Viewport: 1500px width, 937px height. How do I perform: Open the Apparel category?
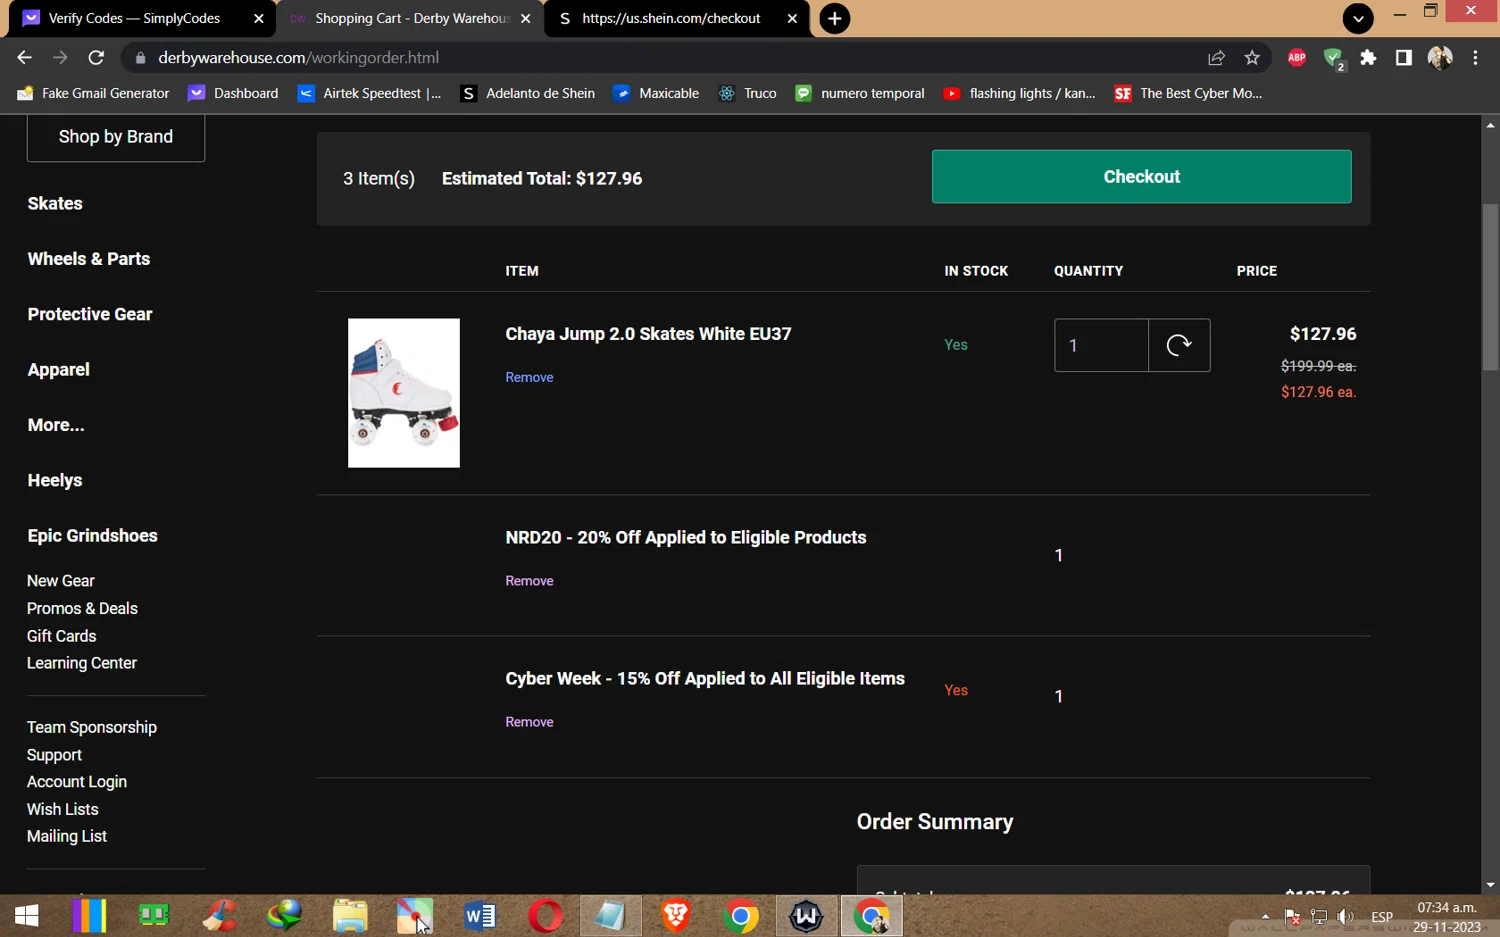(59, 370)
